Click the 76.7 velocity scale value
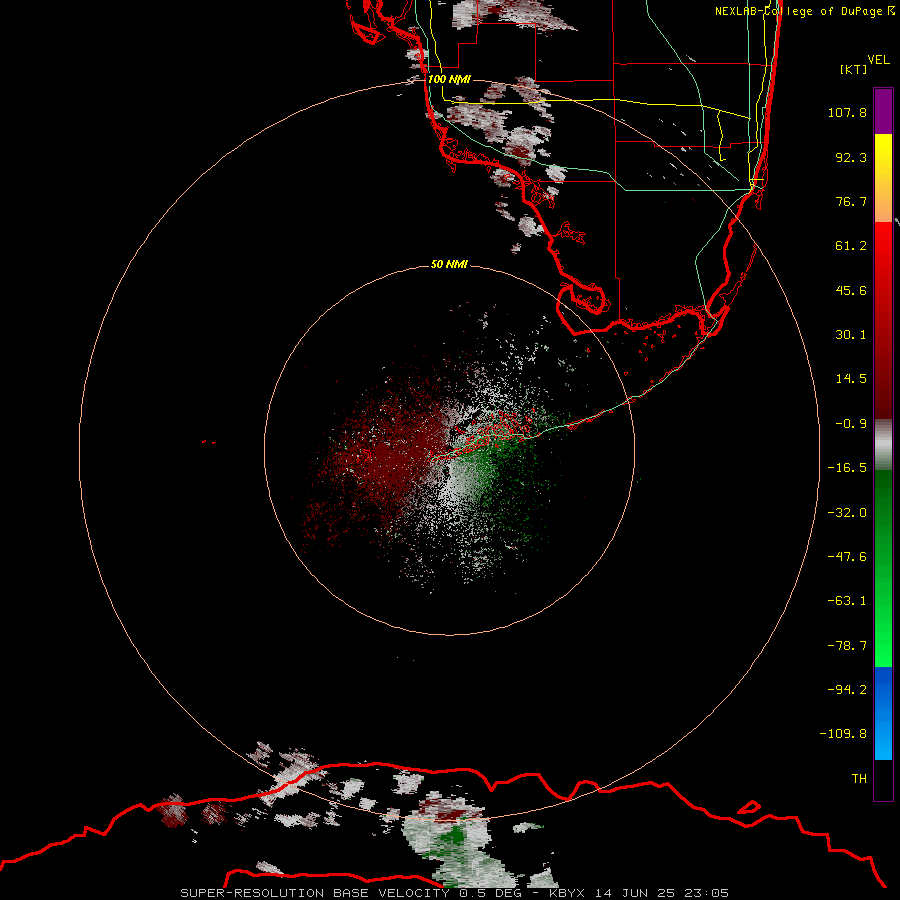 pos(851,201)
